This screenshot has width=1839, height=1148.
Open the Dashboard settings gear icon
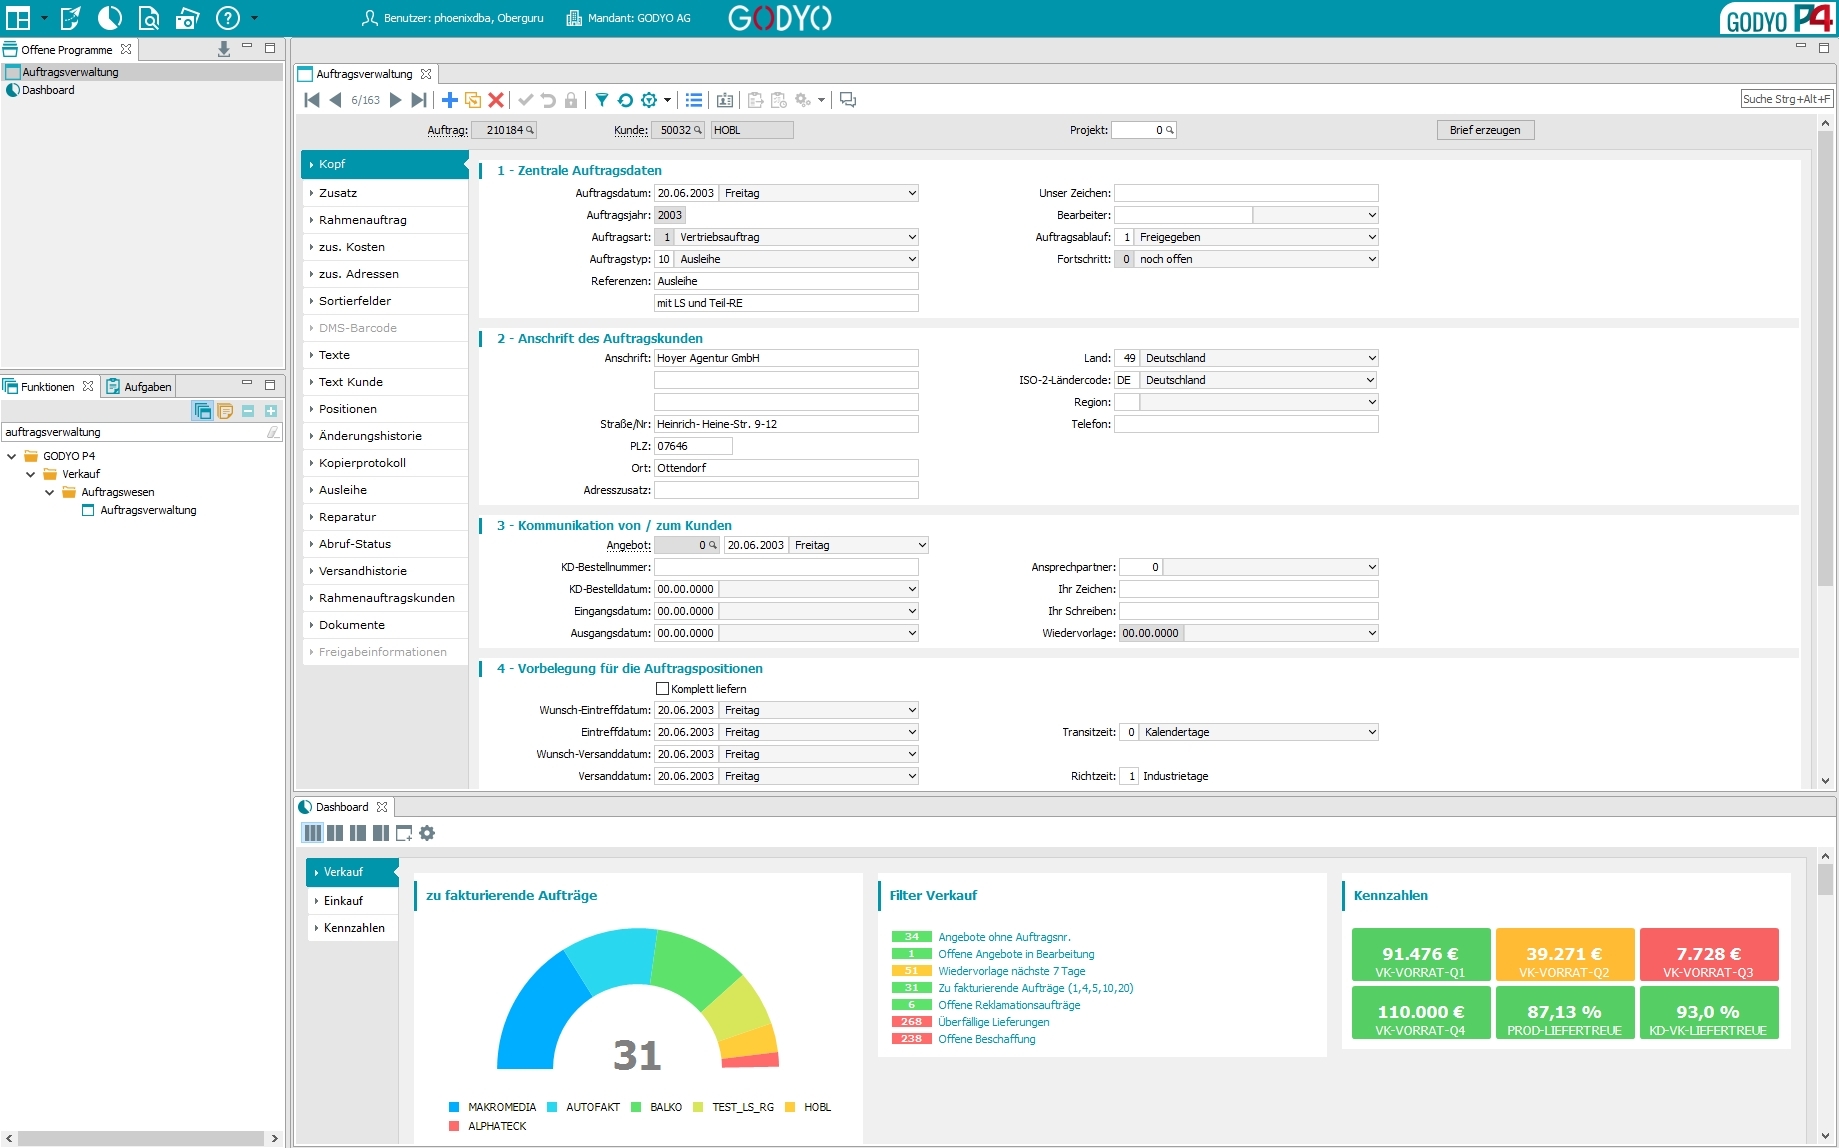click(427, 833)
